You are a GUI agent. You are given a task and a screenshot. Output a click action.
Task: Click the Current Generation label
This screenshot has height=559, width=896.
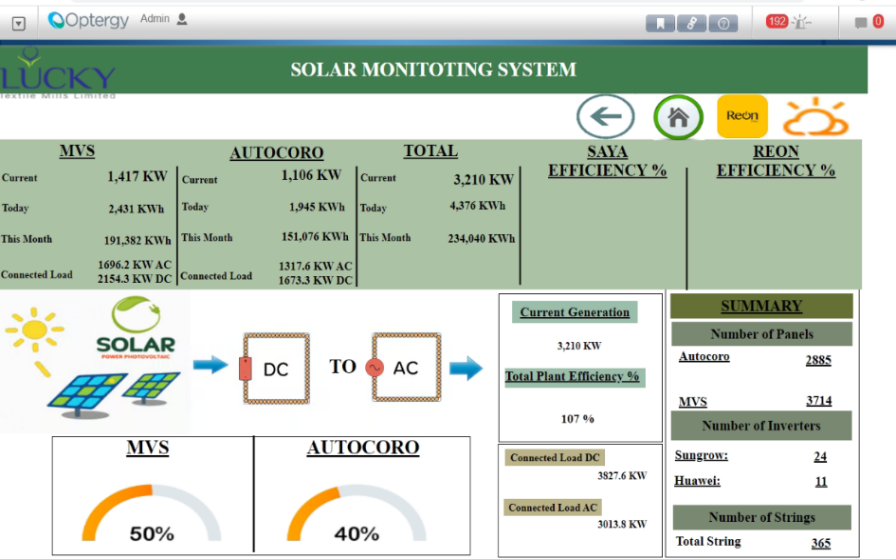click(574, 312)
